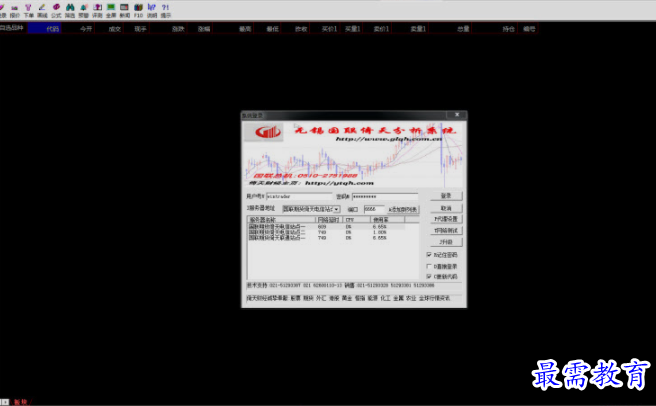Enable the 直接登录 direct login checkbox
The height and width of the screenshot is (406, 656).
point(429,266)
